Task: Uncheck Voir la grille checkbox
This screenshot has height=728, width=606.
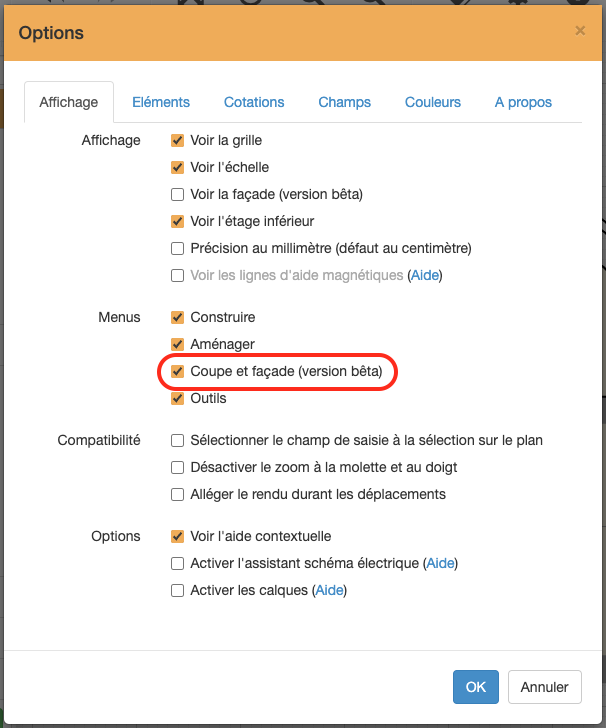Action: point(178,141)
